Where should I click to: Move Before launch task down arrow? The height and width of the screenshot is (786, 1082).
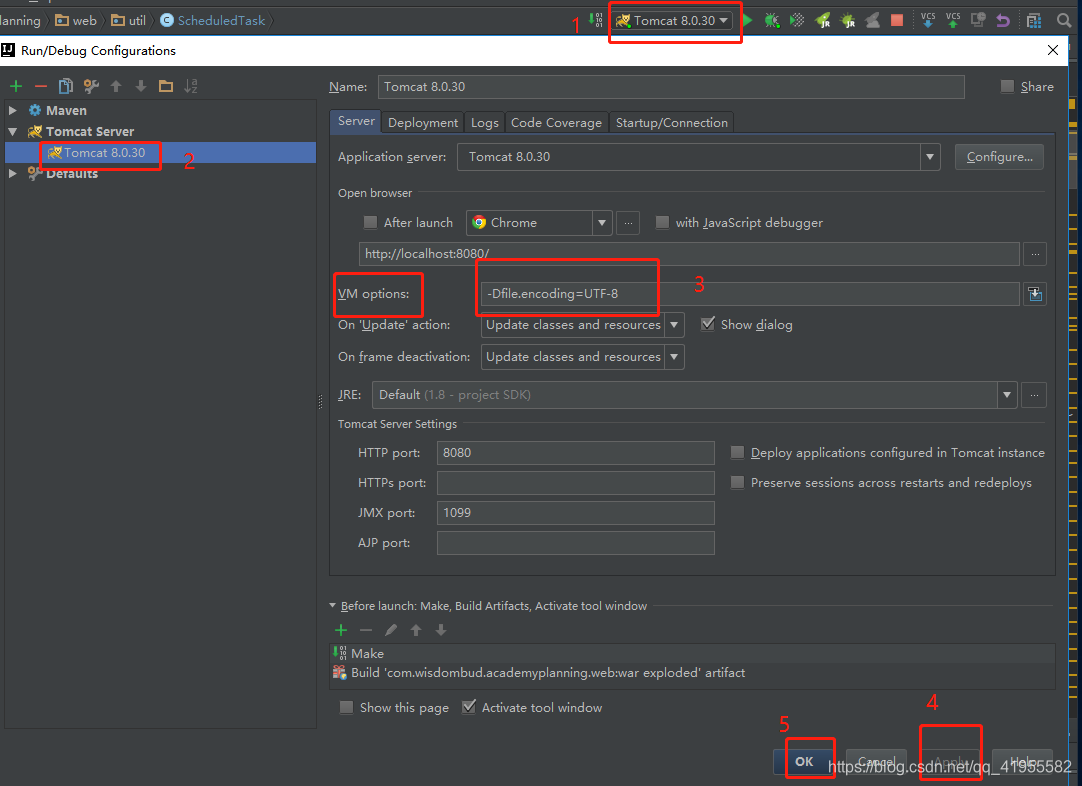click(441, 630)
